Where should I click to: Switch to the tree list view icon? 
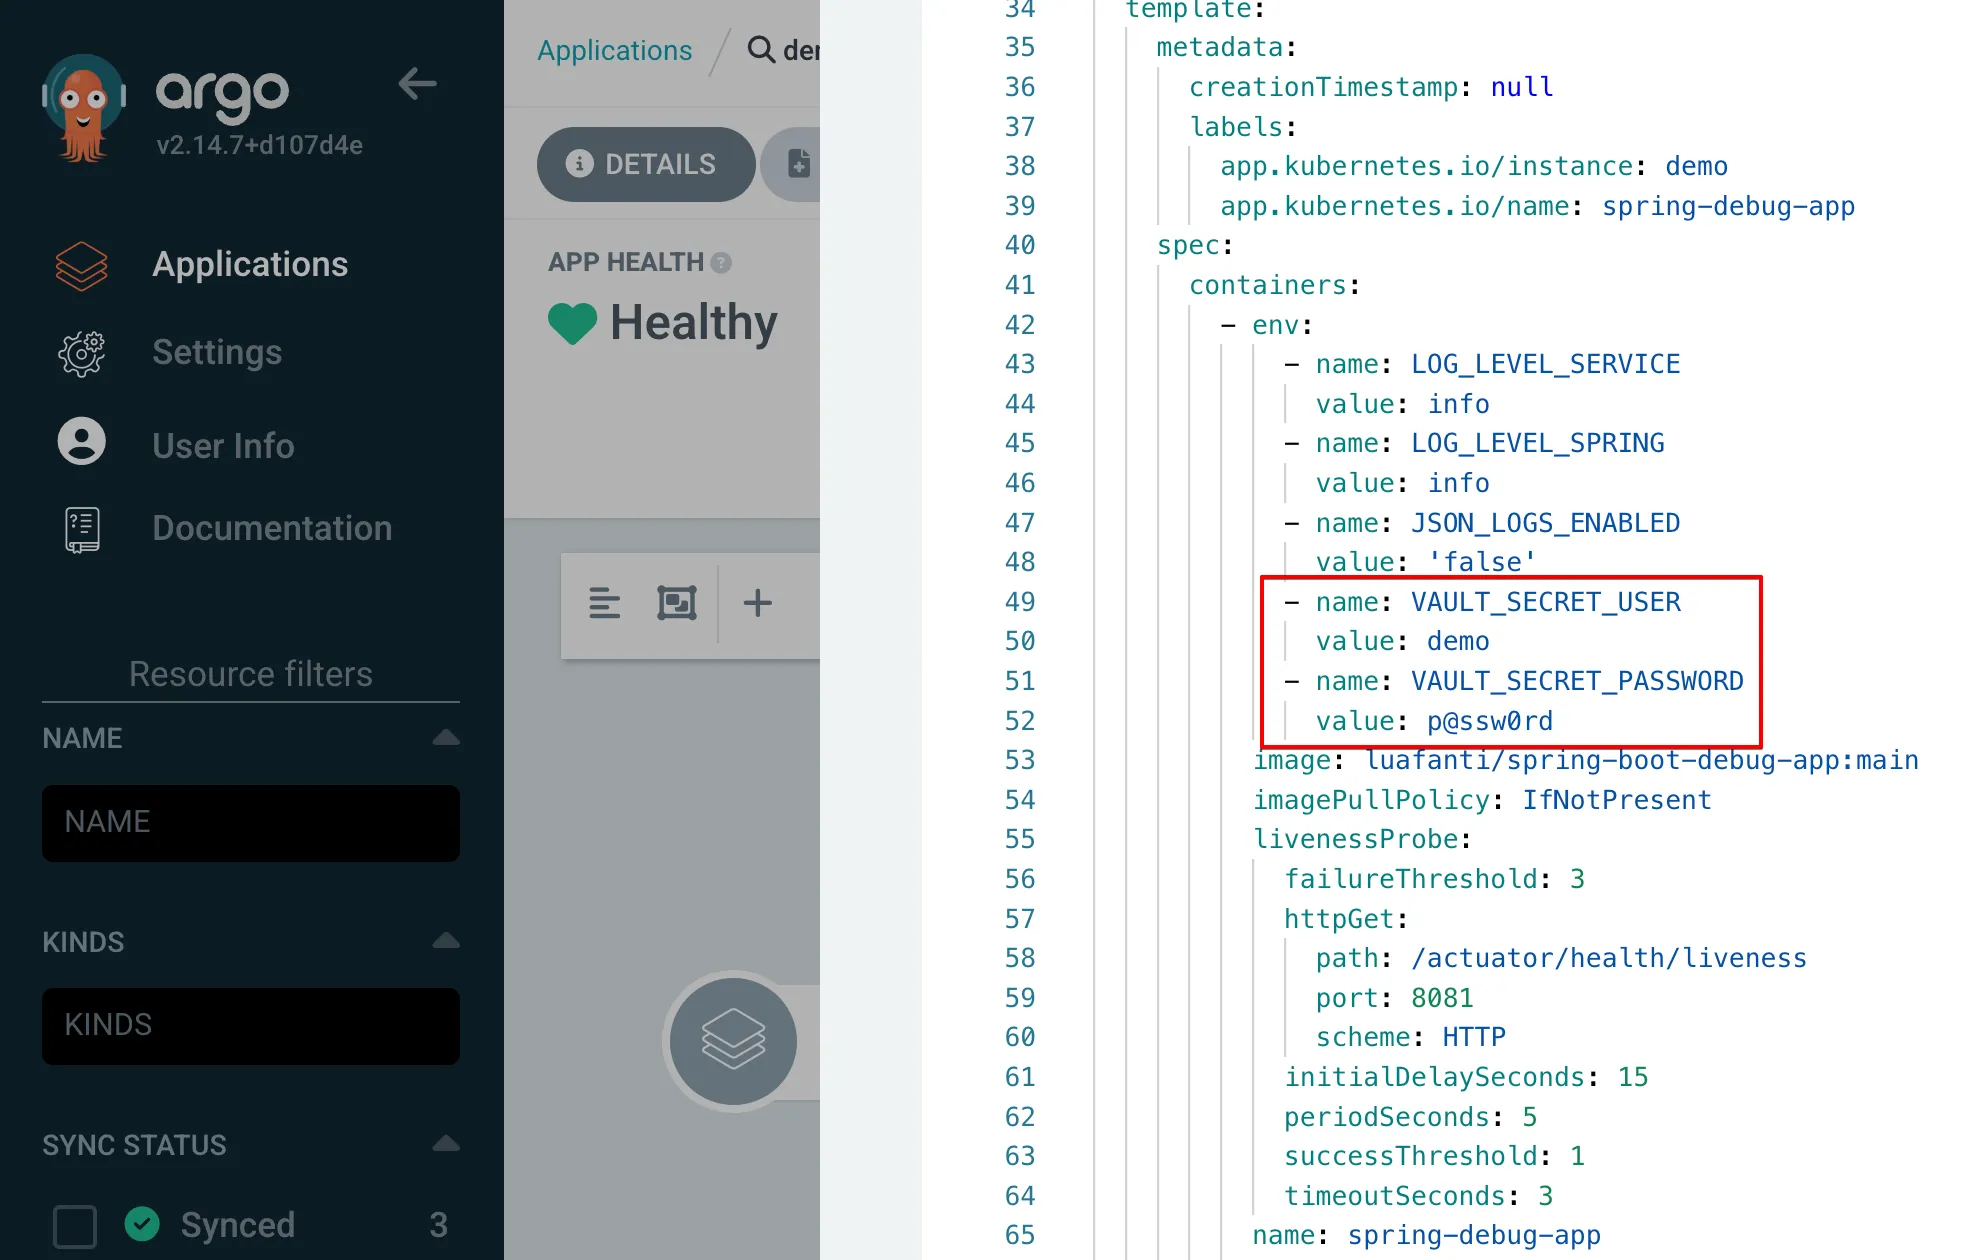pos(604,603)
